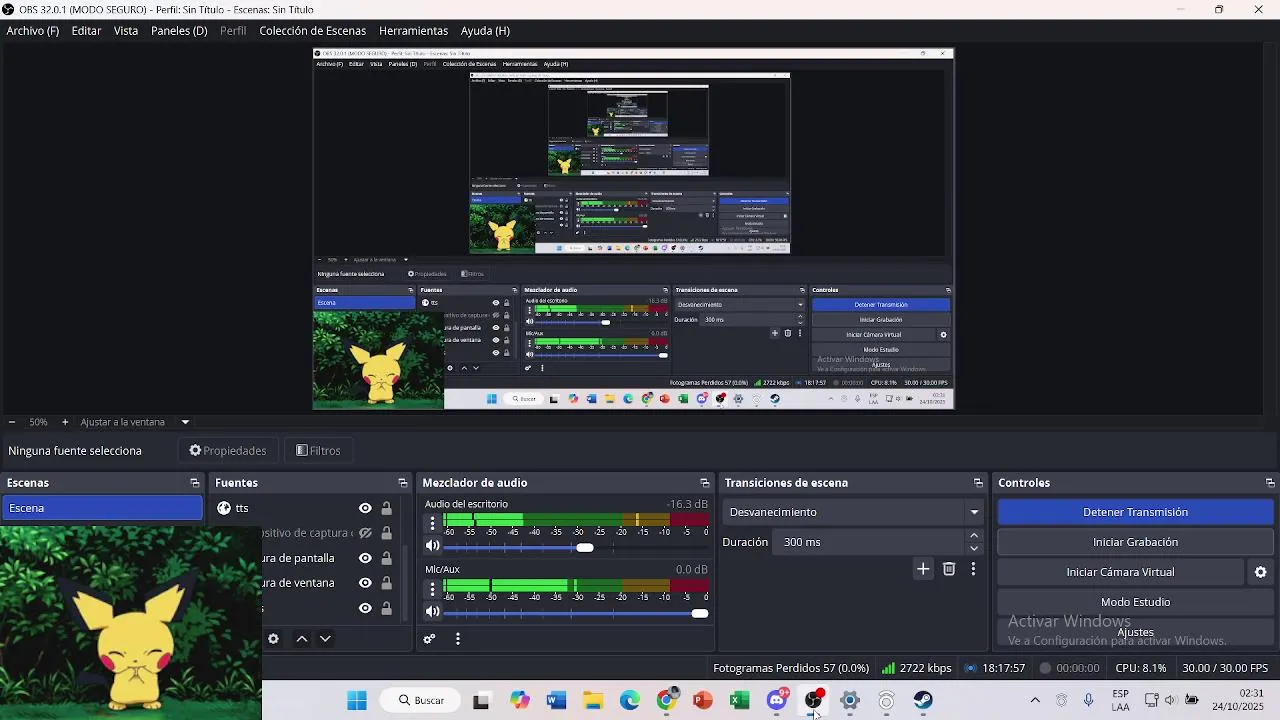Unlock the tts source
This screenshot has height=720, width=1280.
click(x=386, y=508)
